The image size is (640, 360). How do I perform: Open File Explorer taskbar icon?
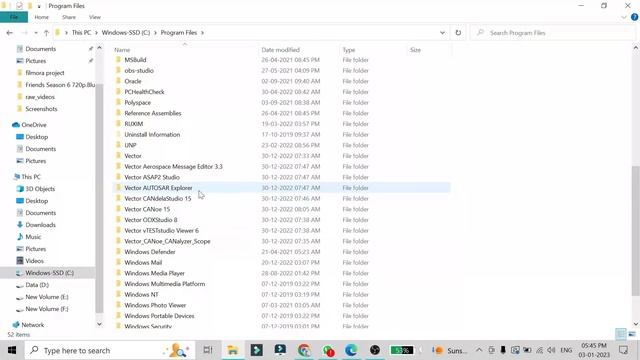click(233, 350)
